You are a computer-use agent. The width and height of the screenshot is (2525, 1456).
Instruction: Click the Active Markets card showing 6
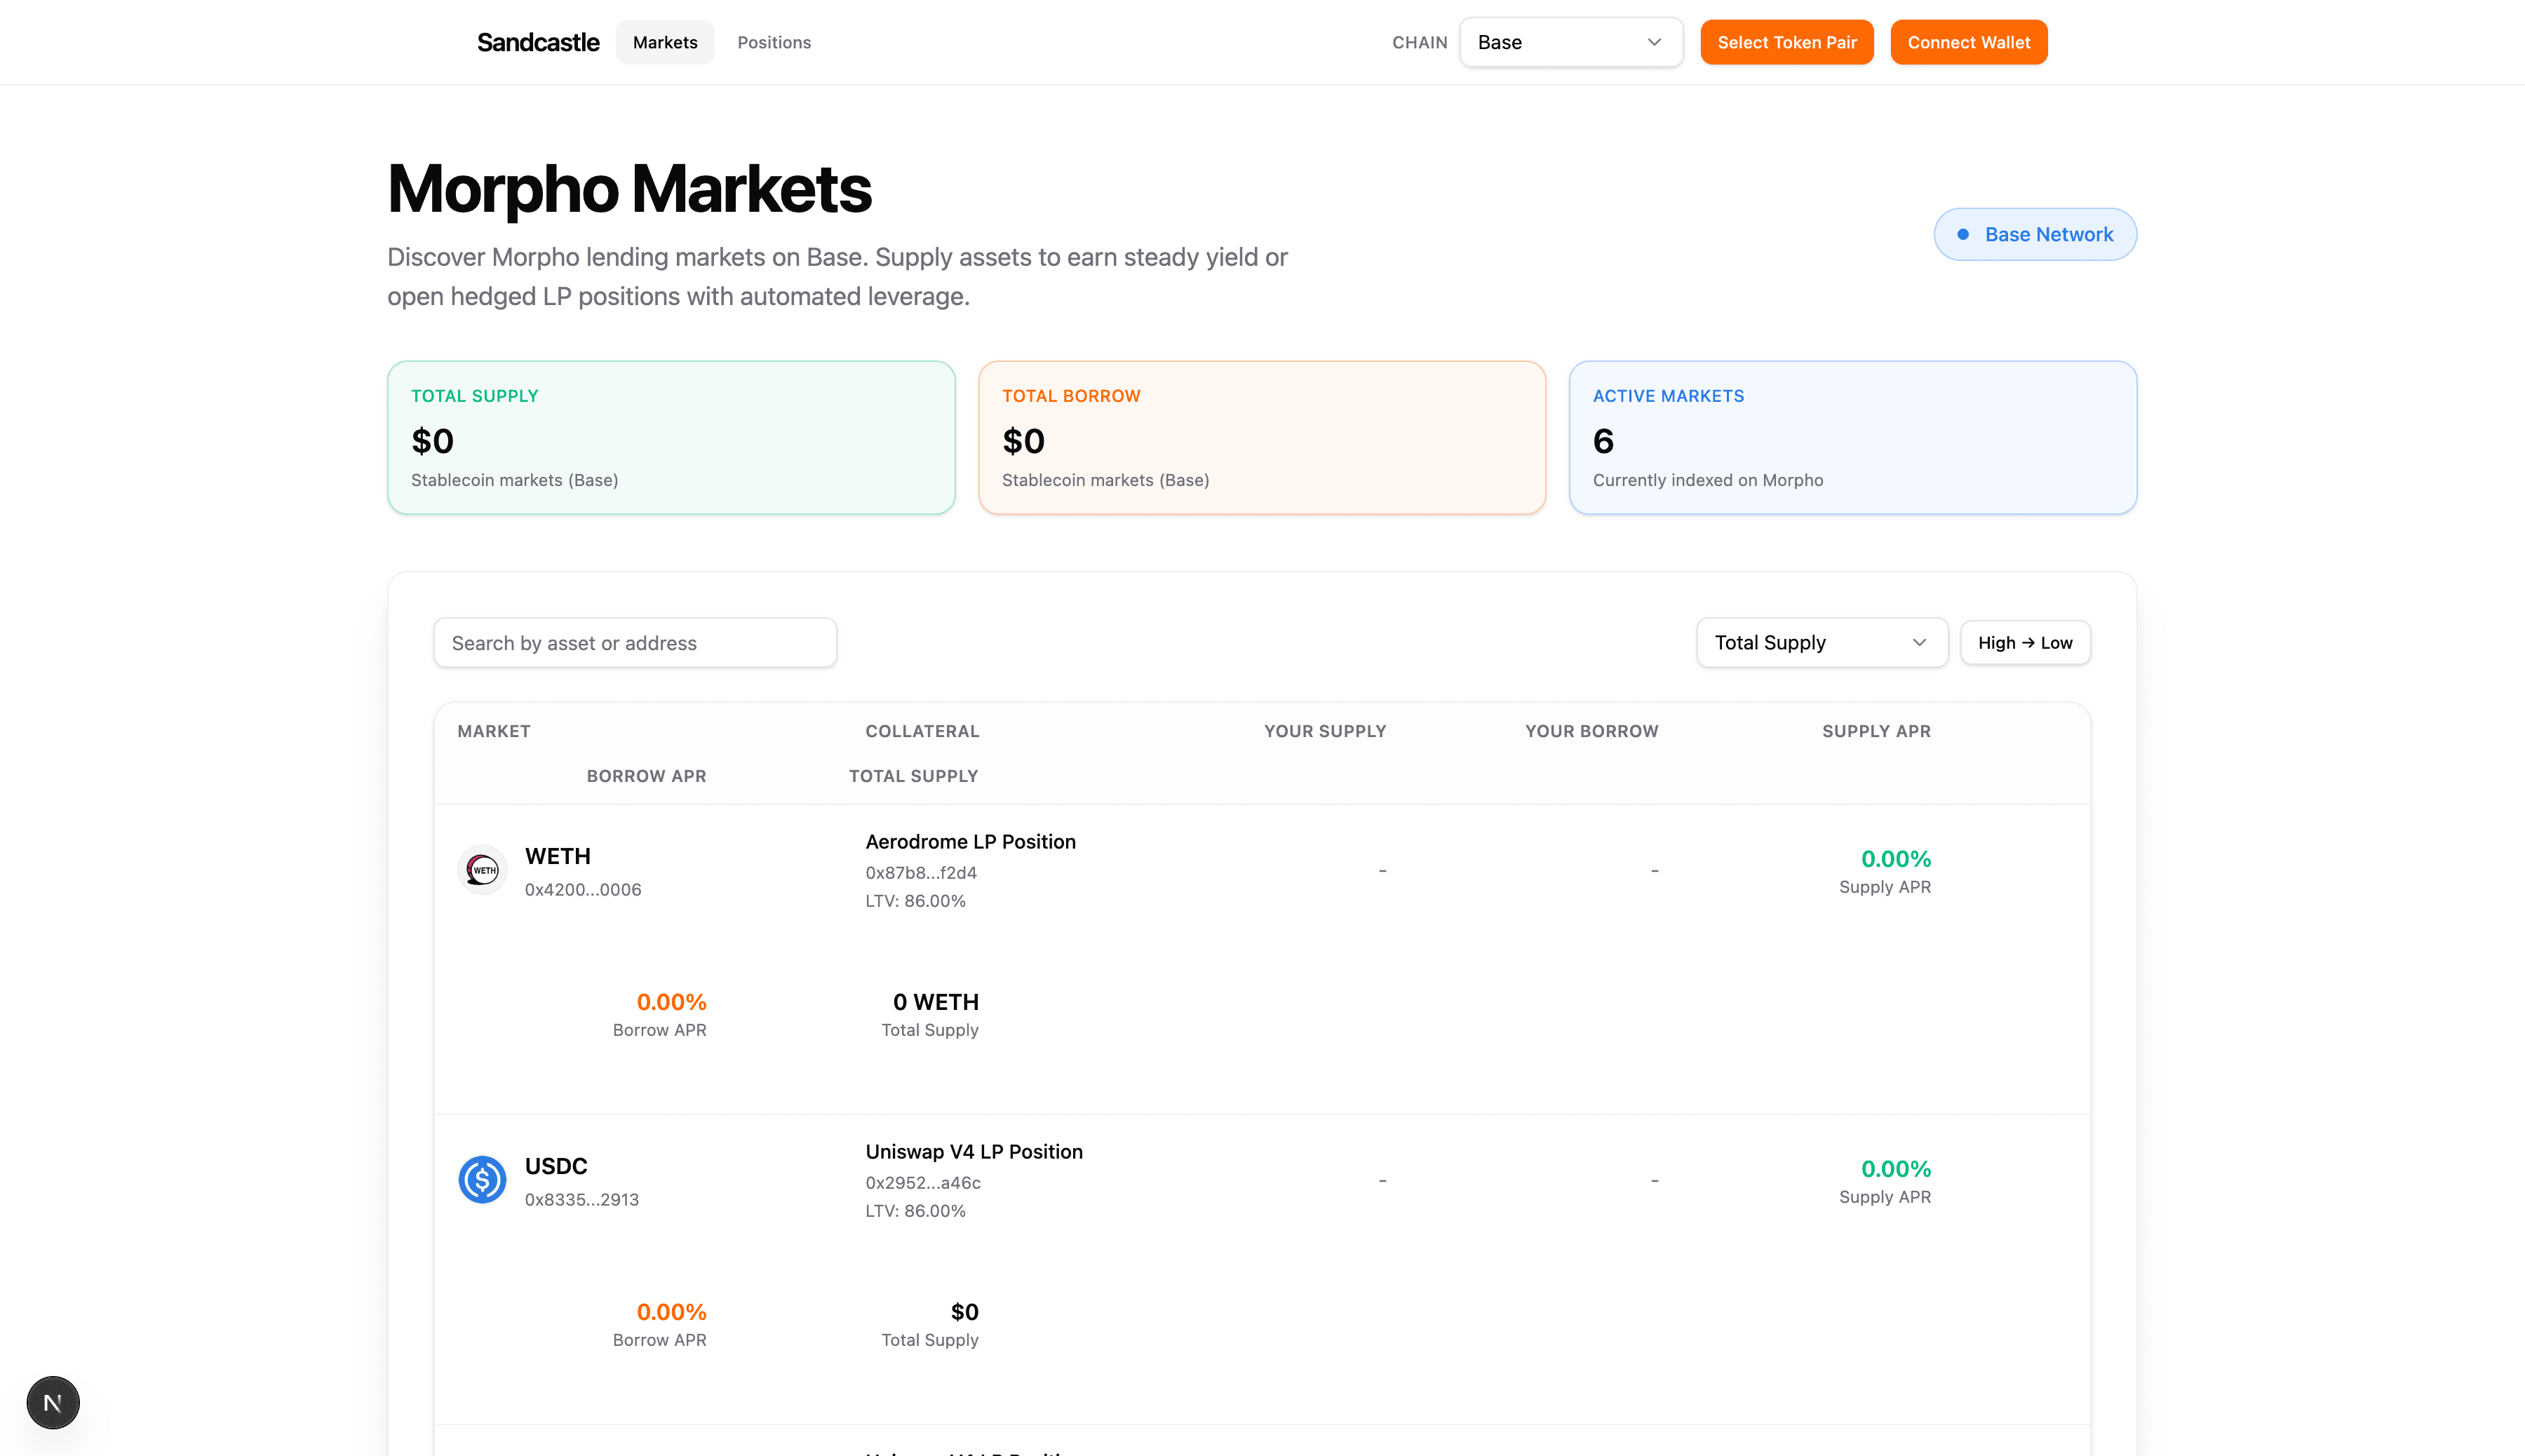click(x=1853, y=438)
